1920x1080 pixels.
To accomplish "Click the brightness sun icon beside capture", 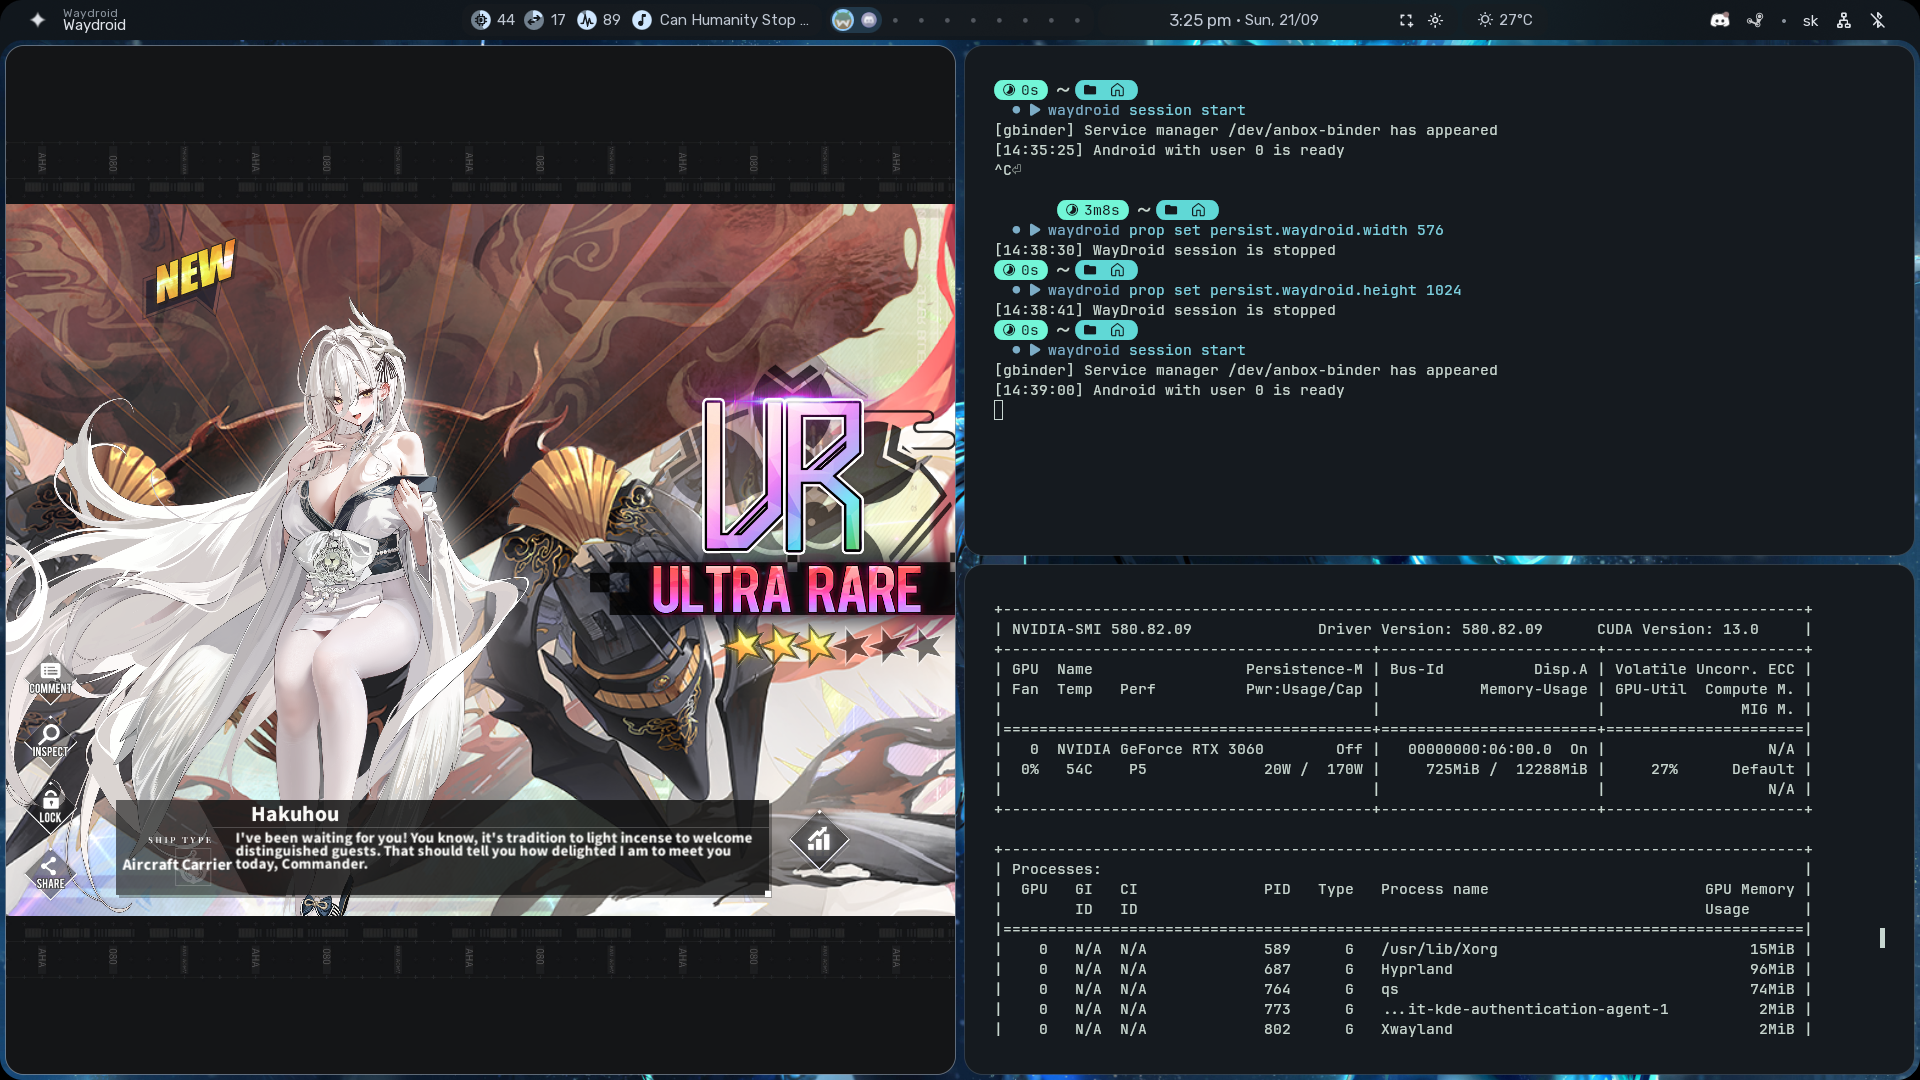I will coord(1435,20).
